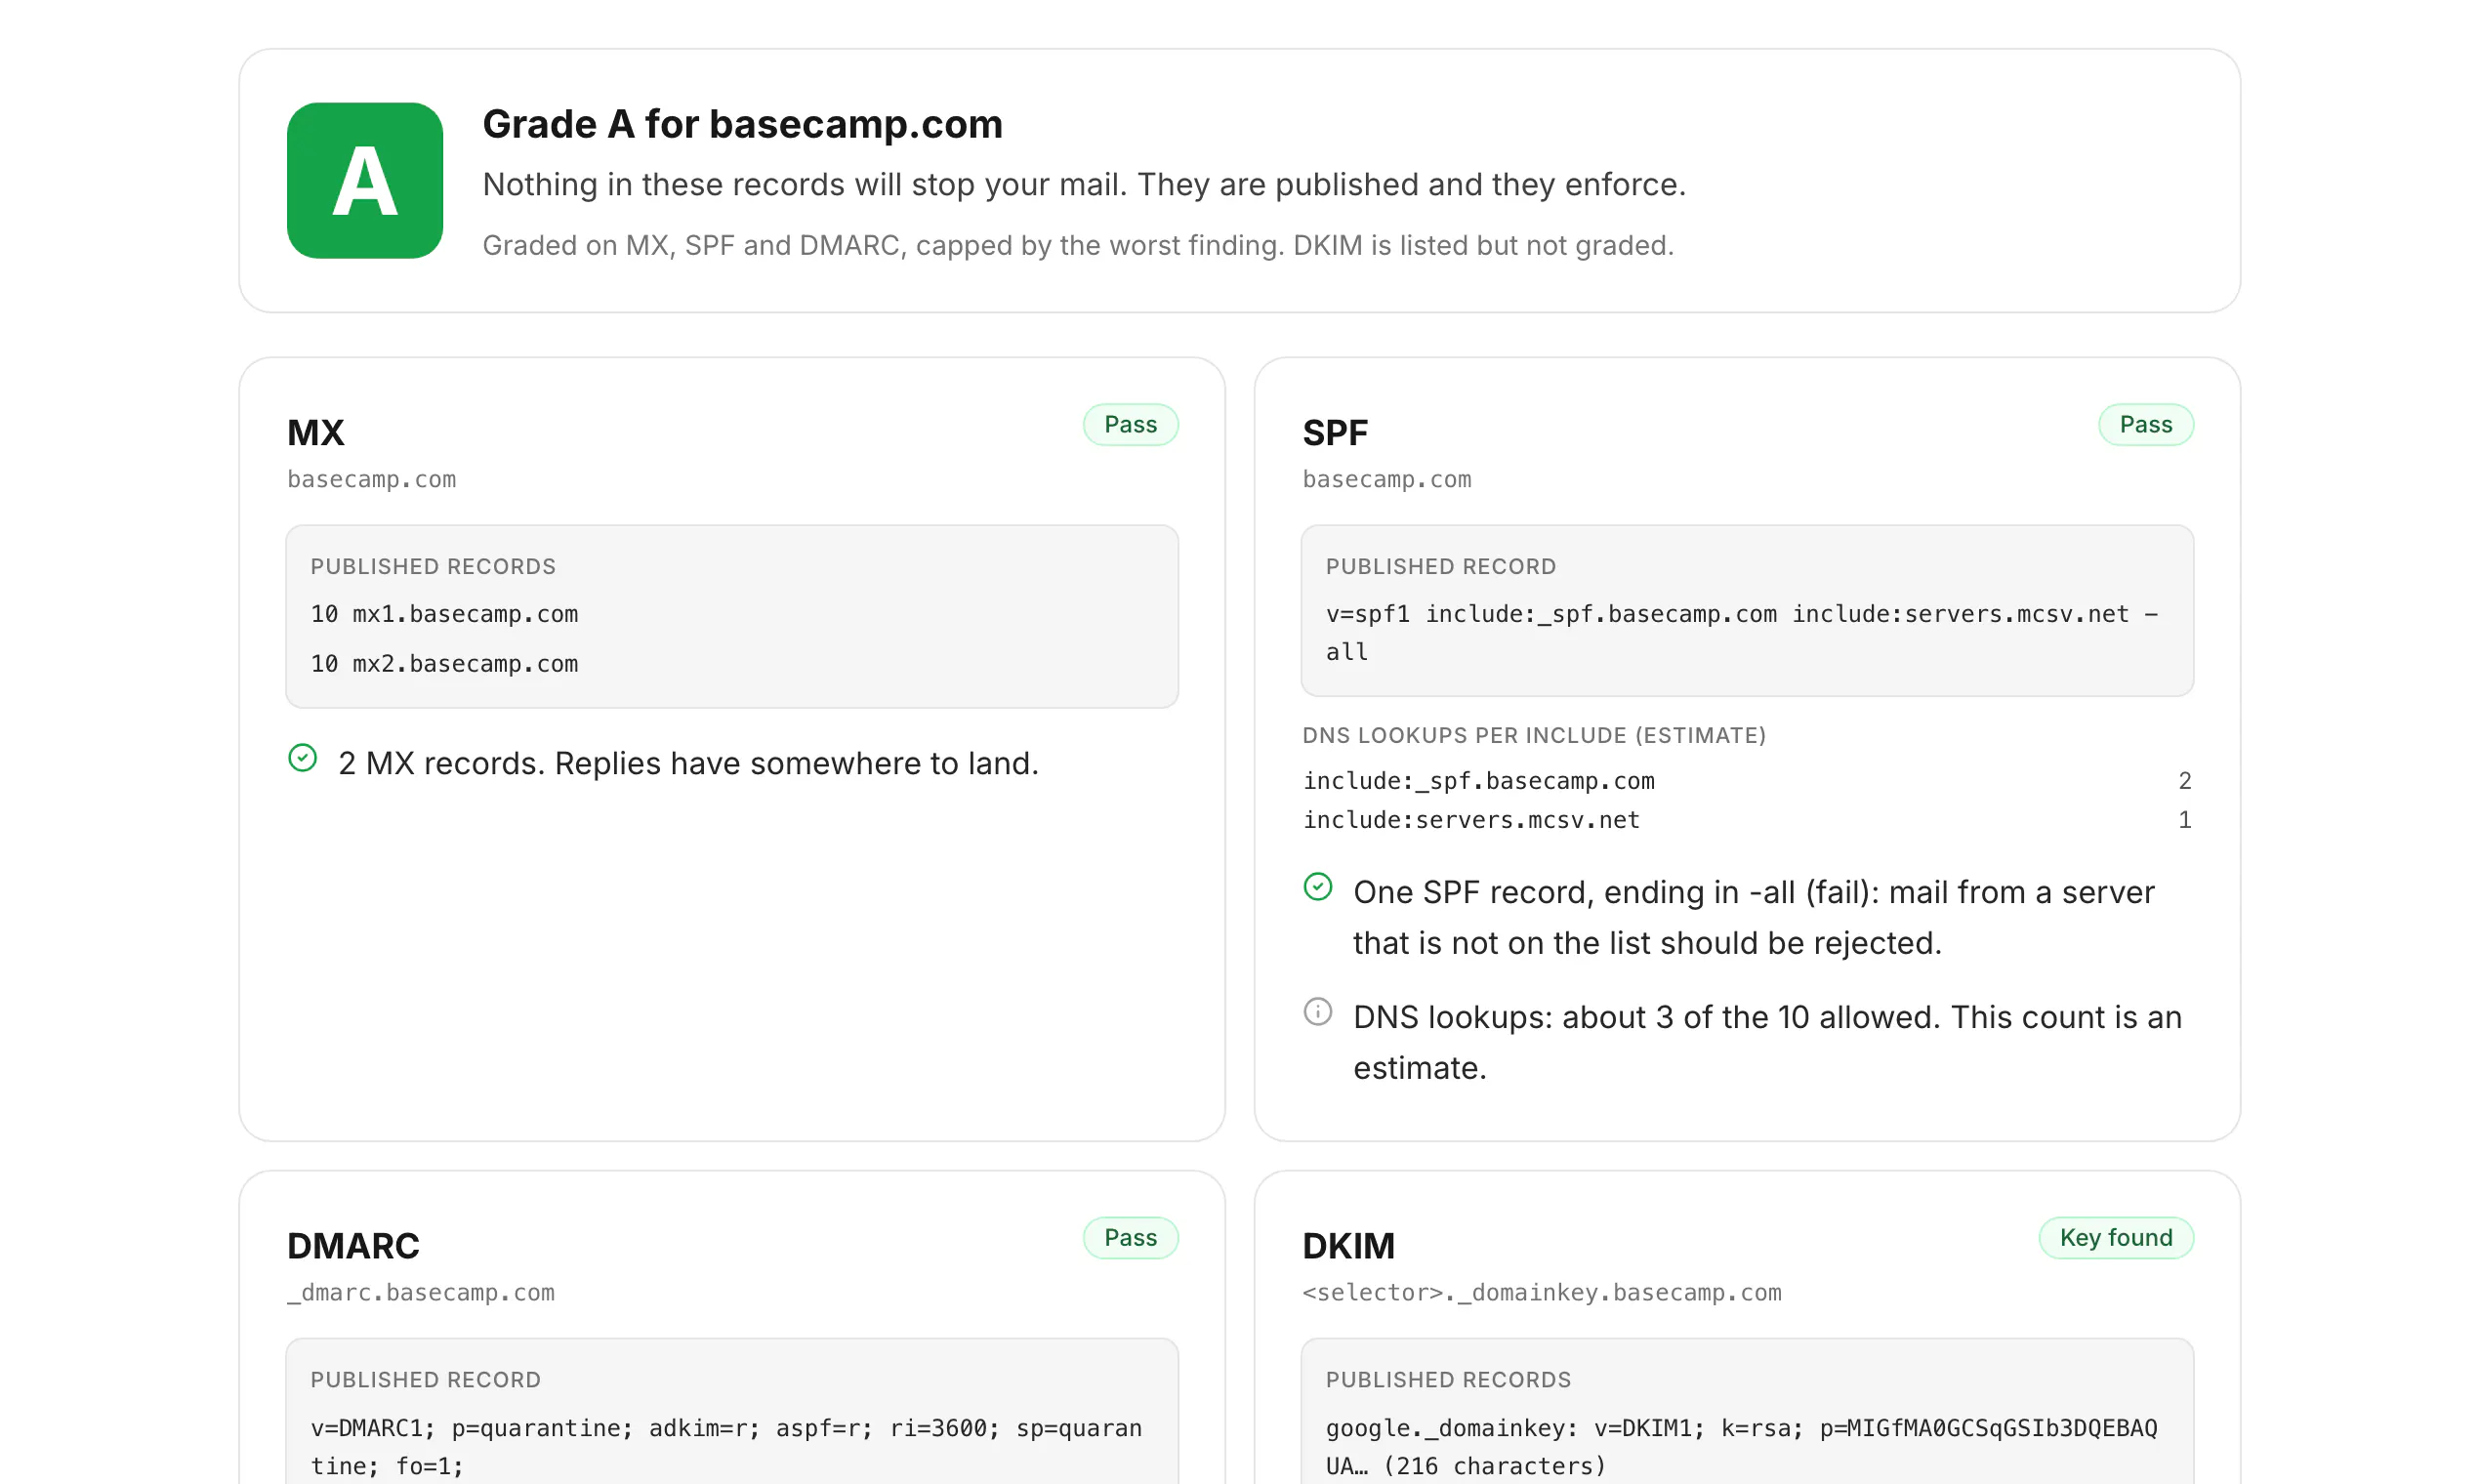
Task: Select the '10 mx2.basecamp.com' record line
Action: pos(444,664)
